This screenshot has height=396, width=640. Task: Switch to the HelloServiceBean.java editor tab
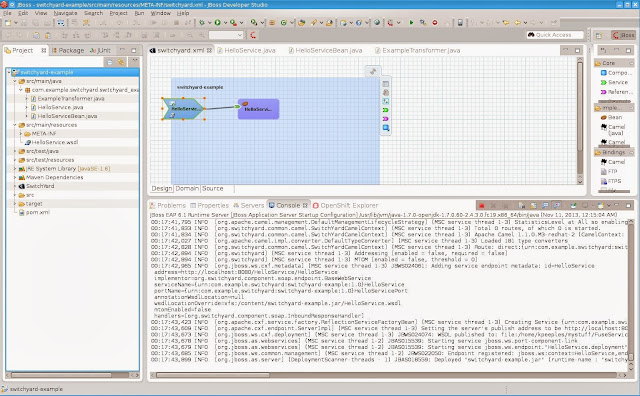[x=325, y=50]
